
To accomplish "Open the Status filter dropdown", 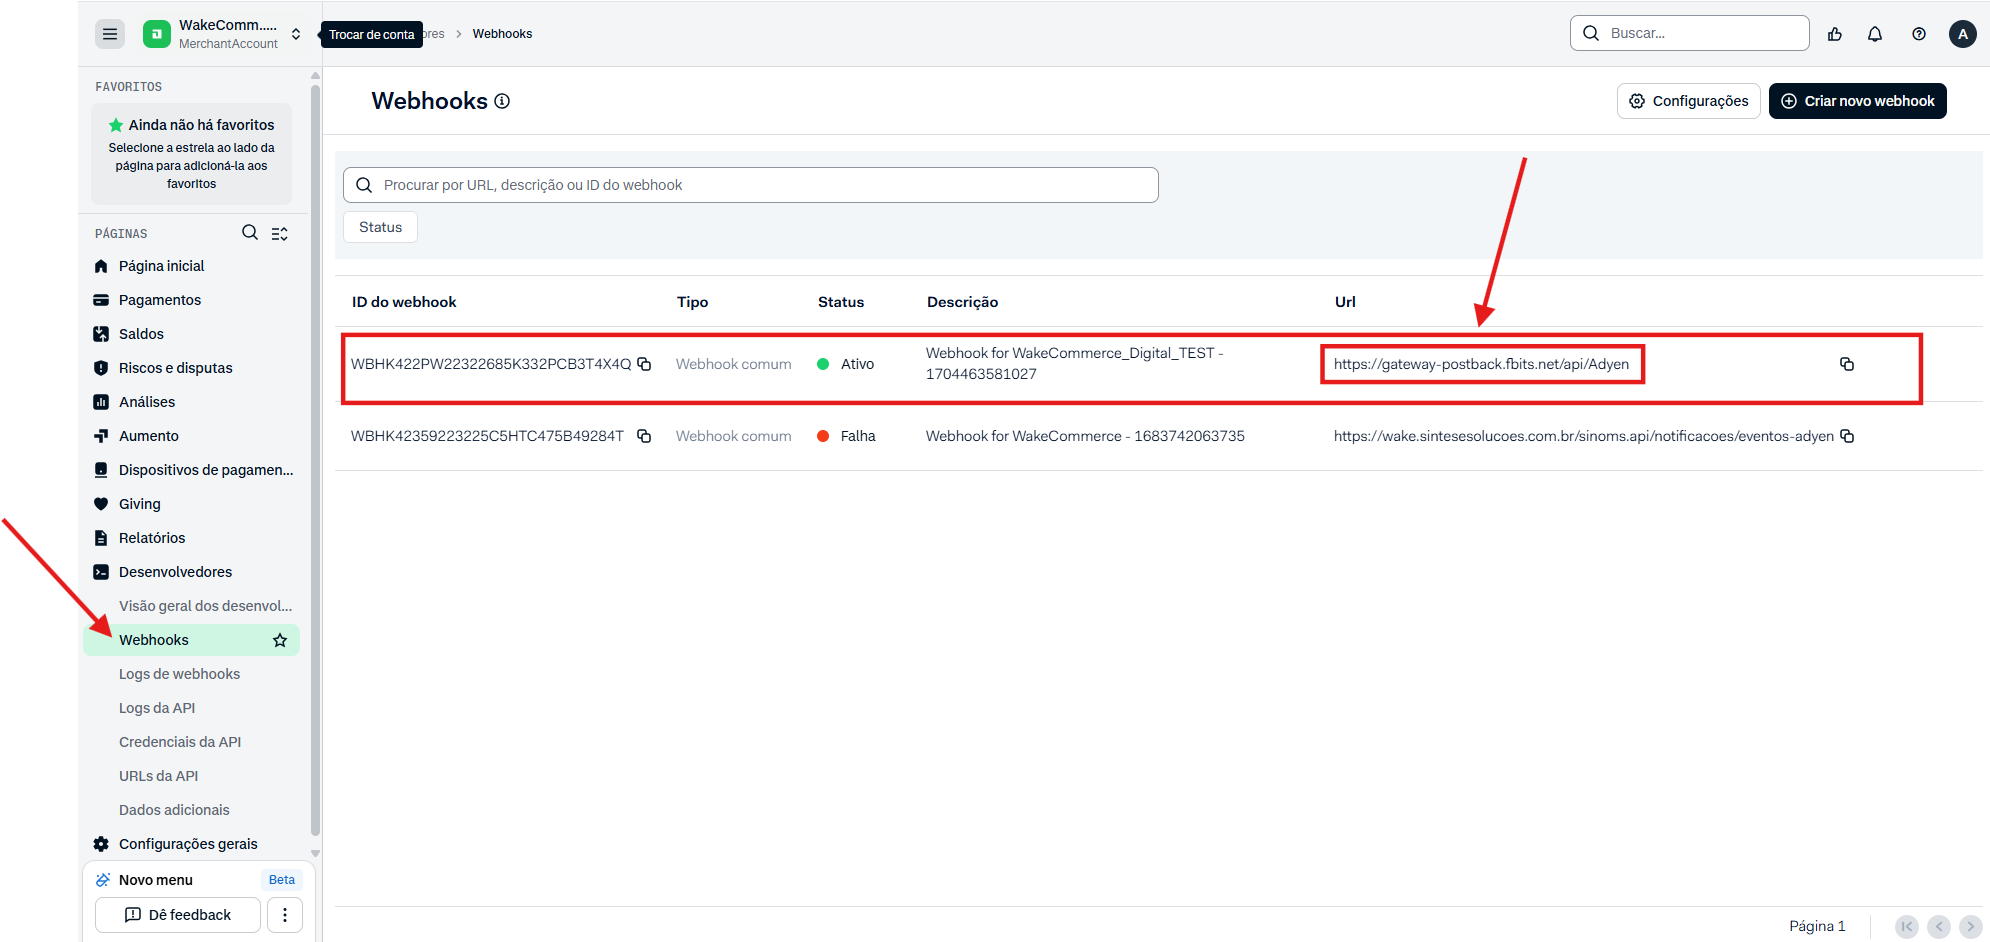I will click(380, 227).
